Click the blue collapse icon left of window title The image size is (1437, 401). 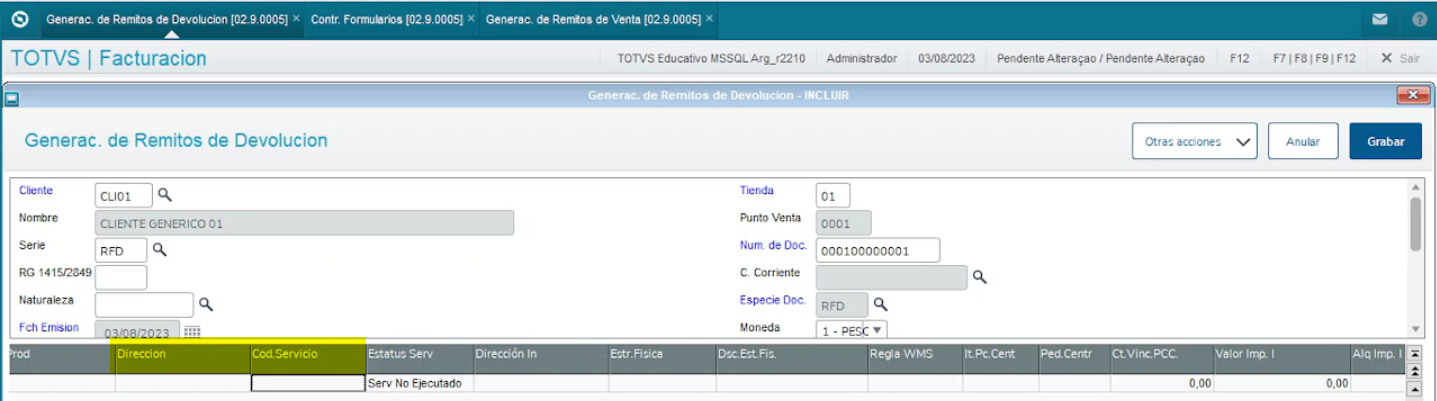point(13,98)
